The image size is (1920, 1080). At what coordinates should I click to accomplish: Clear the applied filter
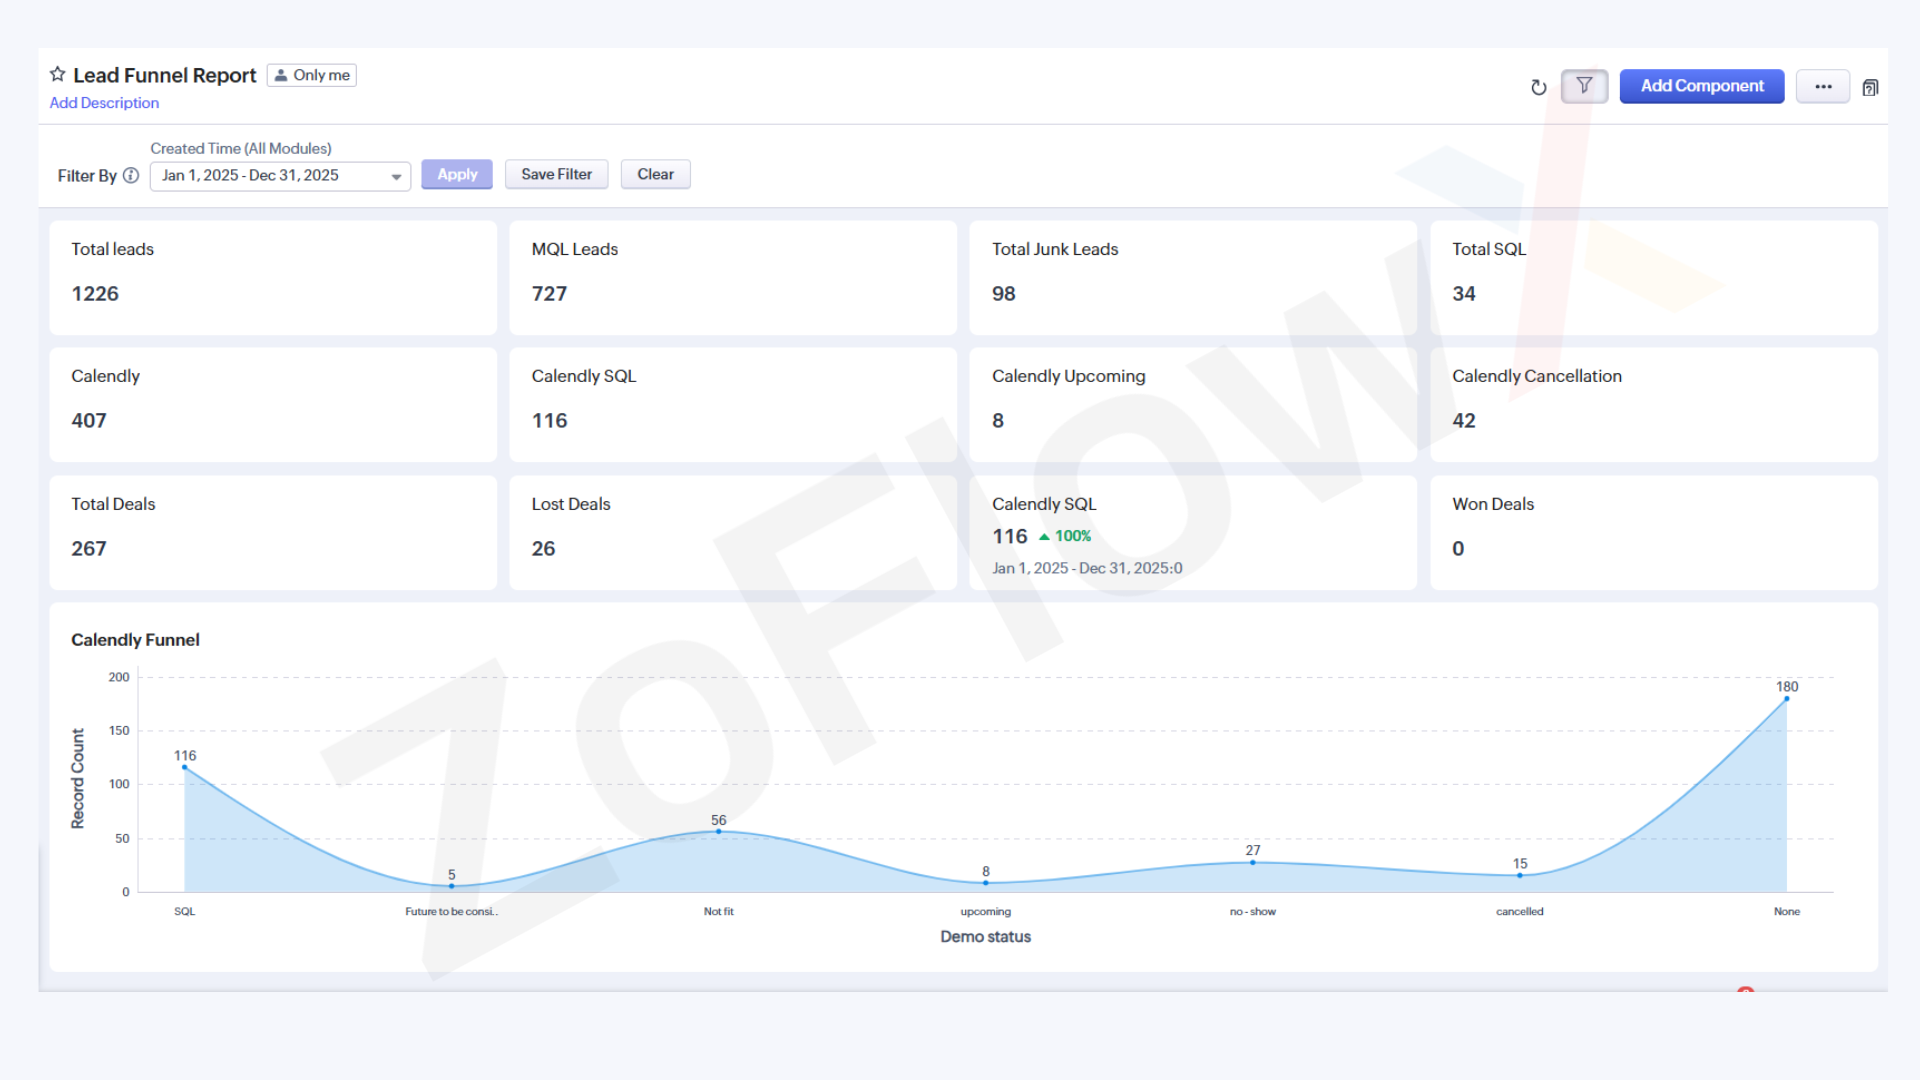click(x=655, y=174)
